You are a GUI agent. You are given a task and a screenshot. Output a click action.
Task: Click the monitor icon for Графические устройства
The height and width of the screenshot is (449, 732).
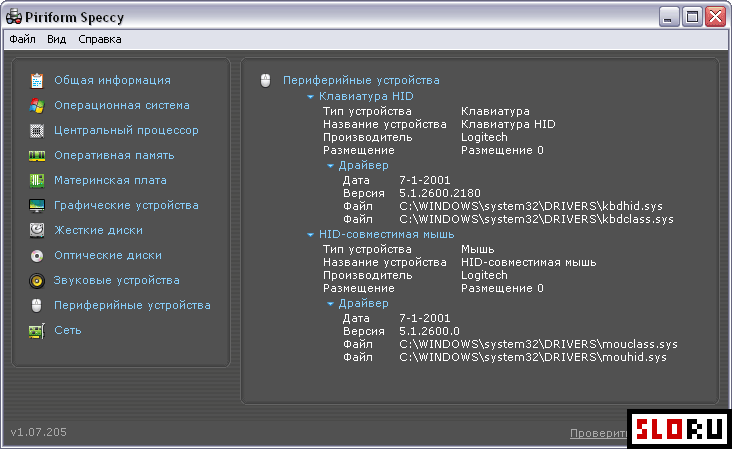pyautogui.click(x=37, y=205)
